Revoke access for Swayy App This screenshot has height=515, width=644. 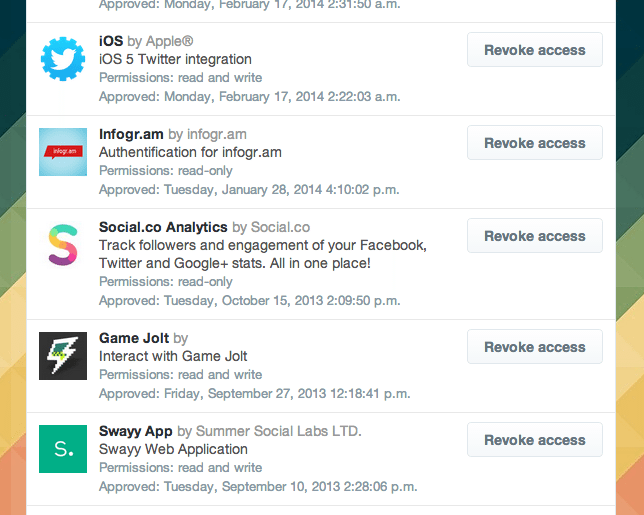coord(535,440)
